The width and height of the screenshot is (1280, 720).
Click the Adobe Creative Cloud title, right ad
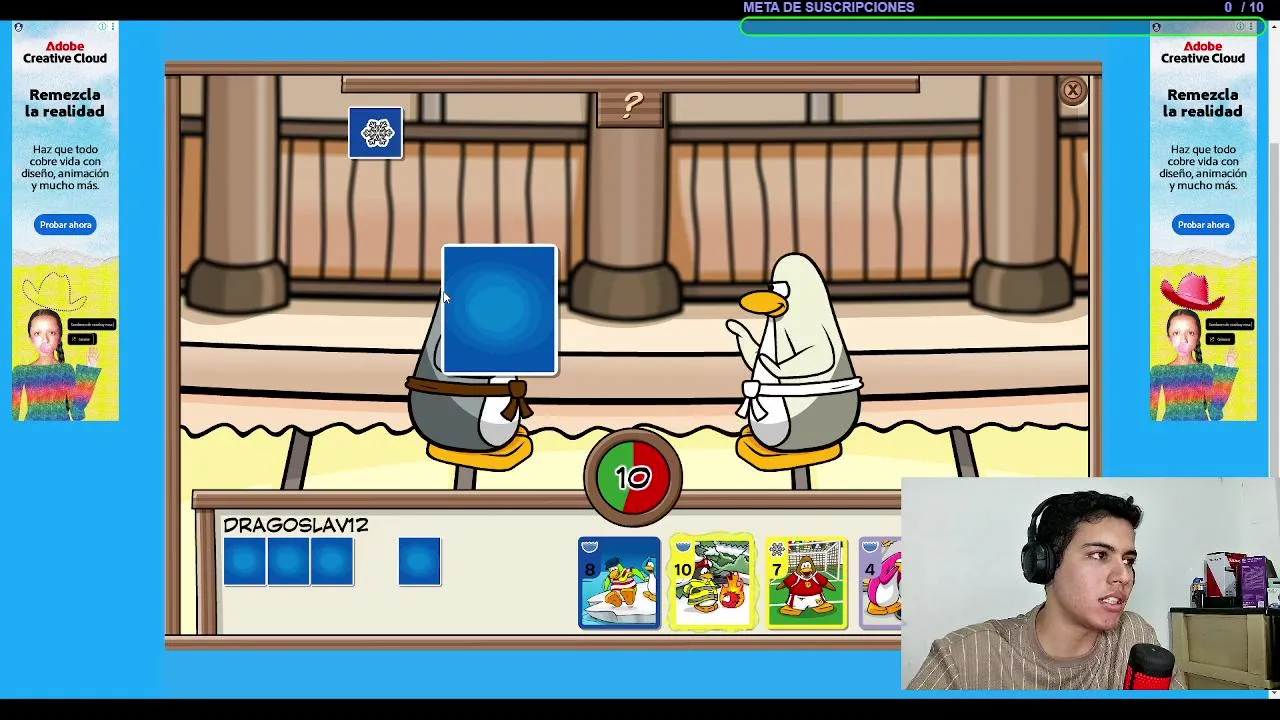tap(1202, 52)
